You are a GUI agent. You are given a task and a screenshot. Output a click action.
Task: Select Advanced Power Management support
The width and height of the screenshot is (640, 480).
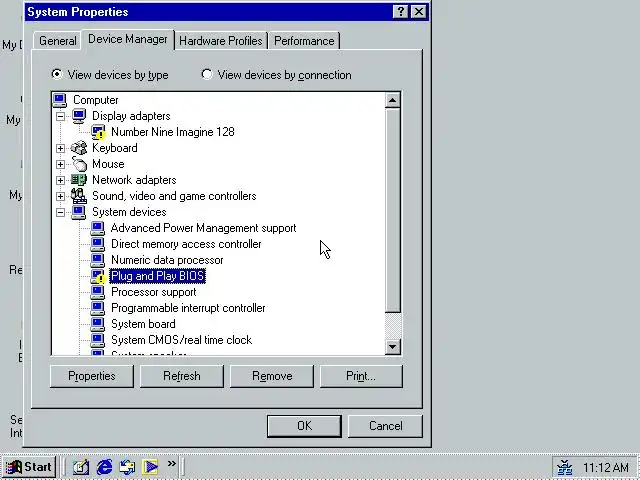click(x=203, y=228)
